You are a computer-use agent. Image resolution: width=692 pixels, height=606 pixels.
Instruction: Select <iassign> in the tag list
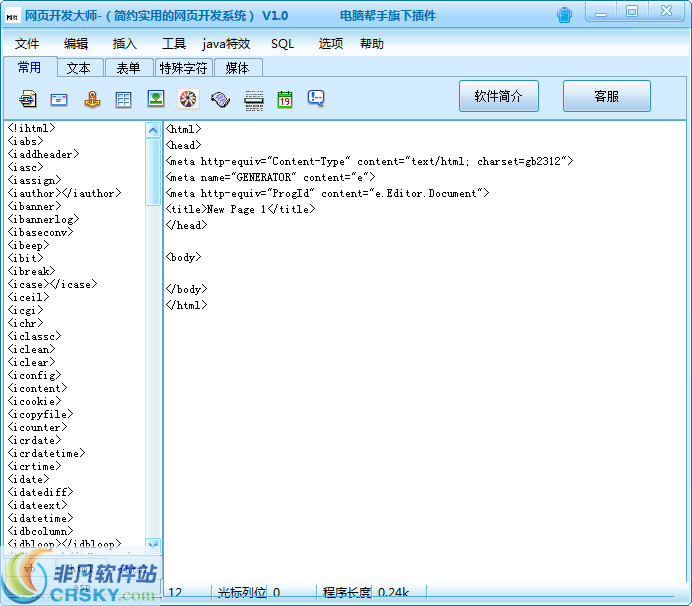(x=34, y=180)
